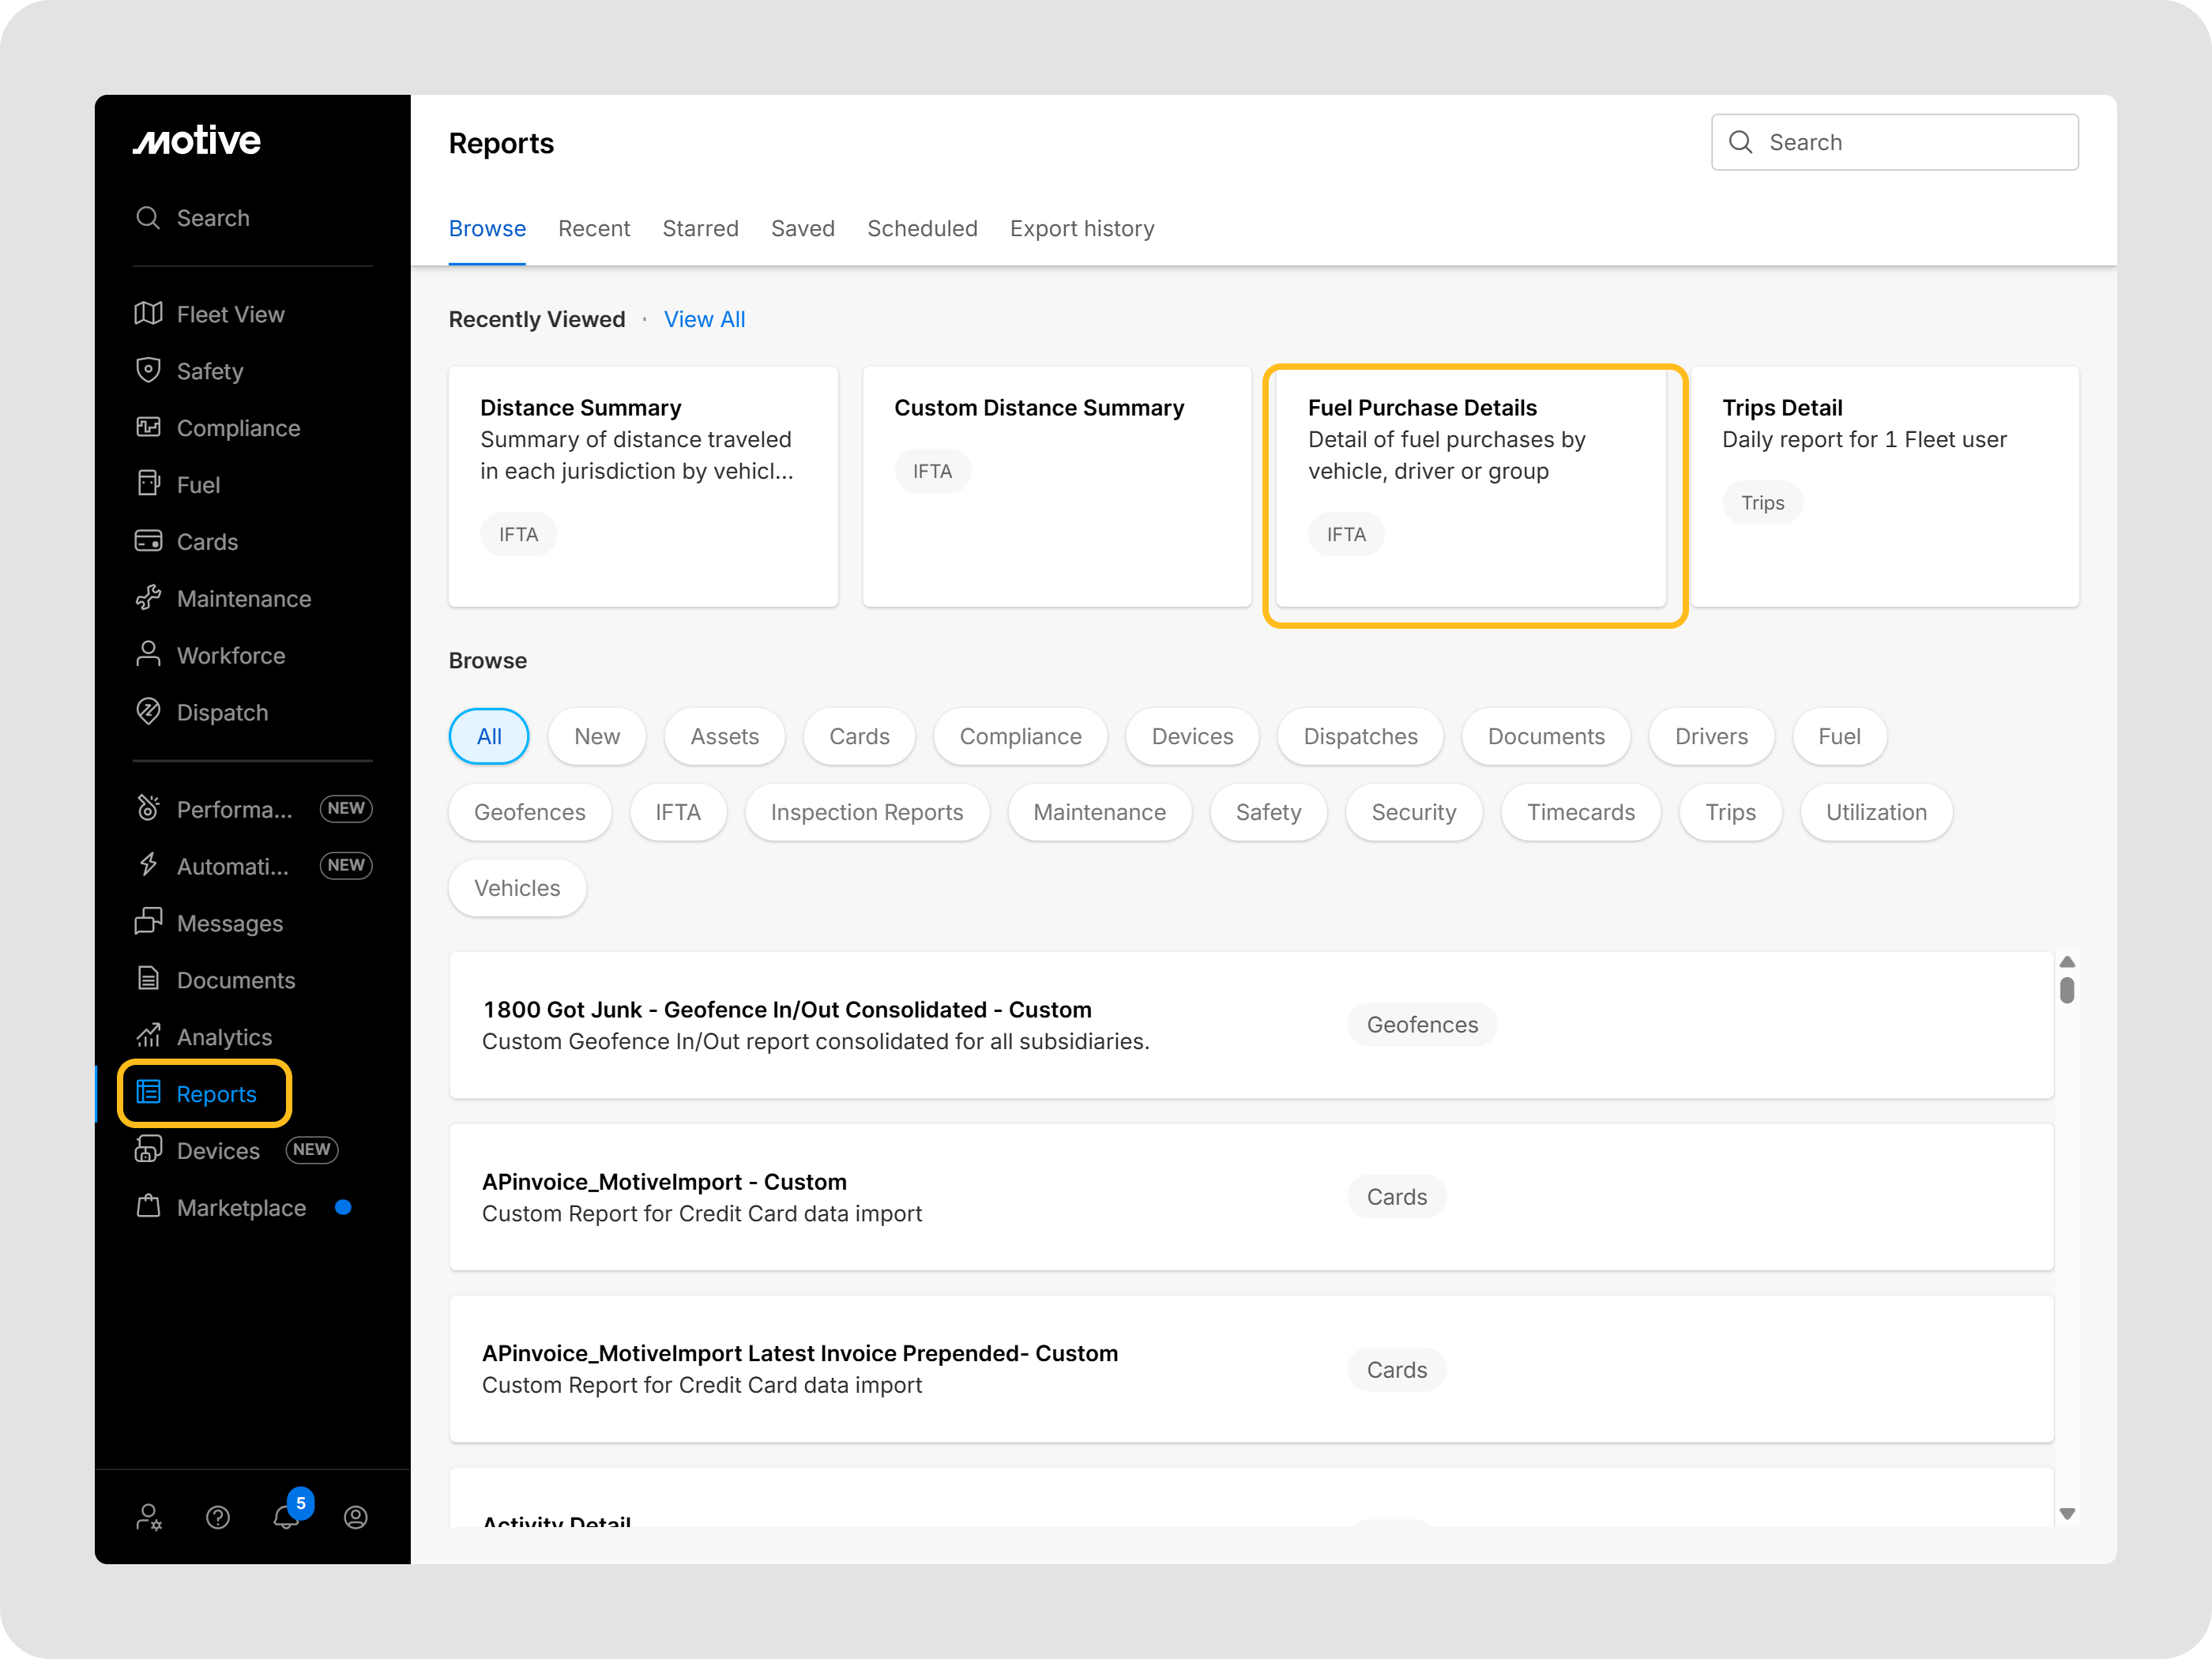Viewport: 2212px width, 1659px height.
Task: Select the Maintenance wrench icon
Action: click(x=148, y=598)
